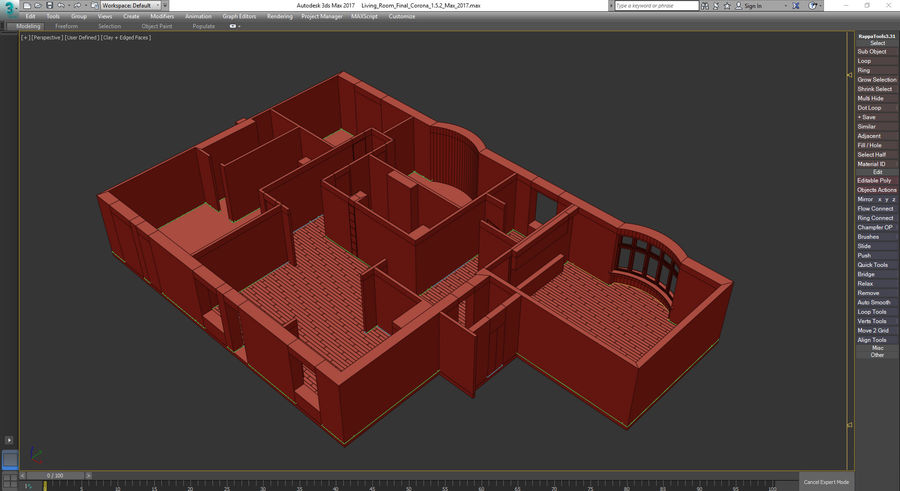Click the Favorites star icon
This screenshot has width=900, height=491.
pyautogui.click(x=727, y=6)
